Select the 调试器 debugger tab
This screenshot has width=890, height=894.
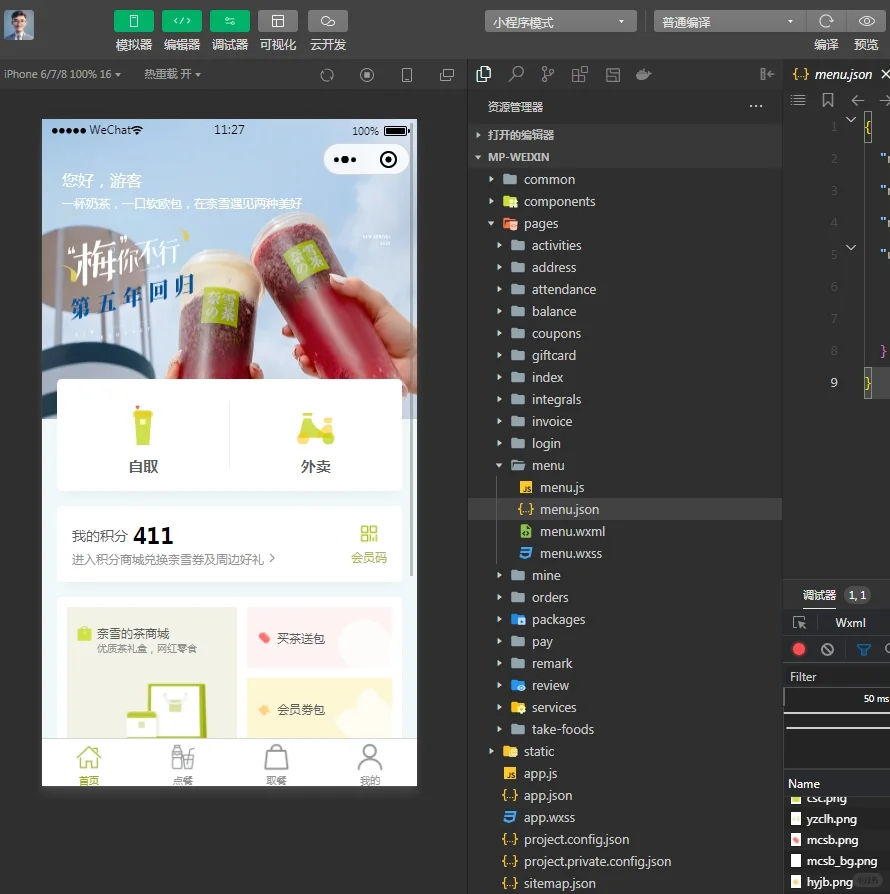pos(819,595)
